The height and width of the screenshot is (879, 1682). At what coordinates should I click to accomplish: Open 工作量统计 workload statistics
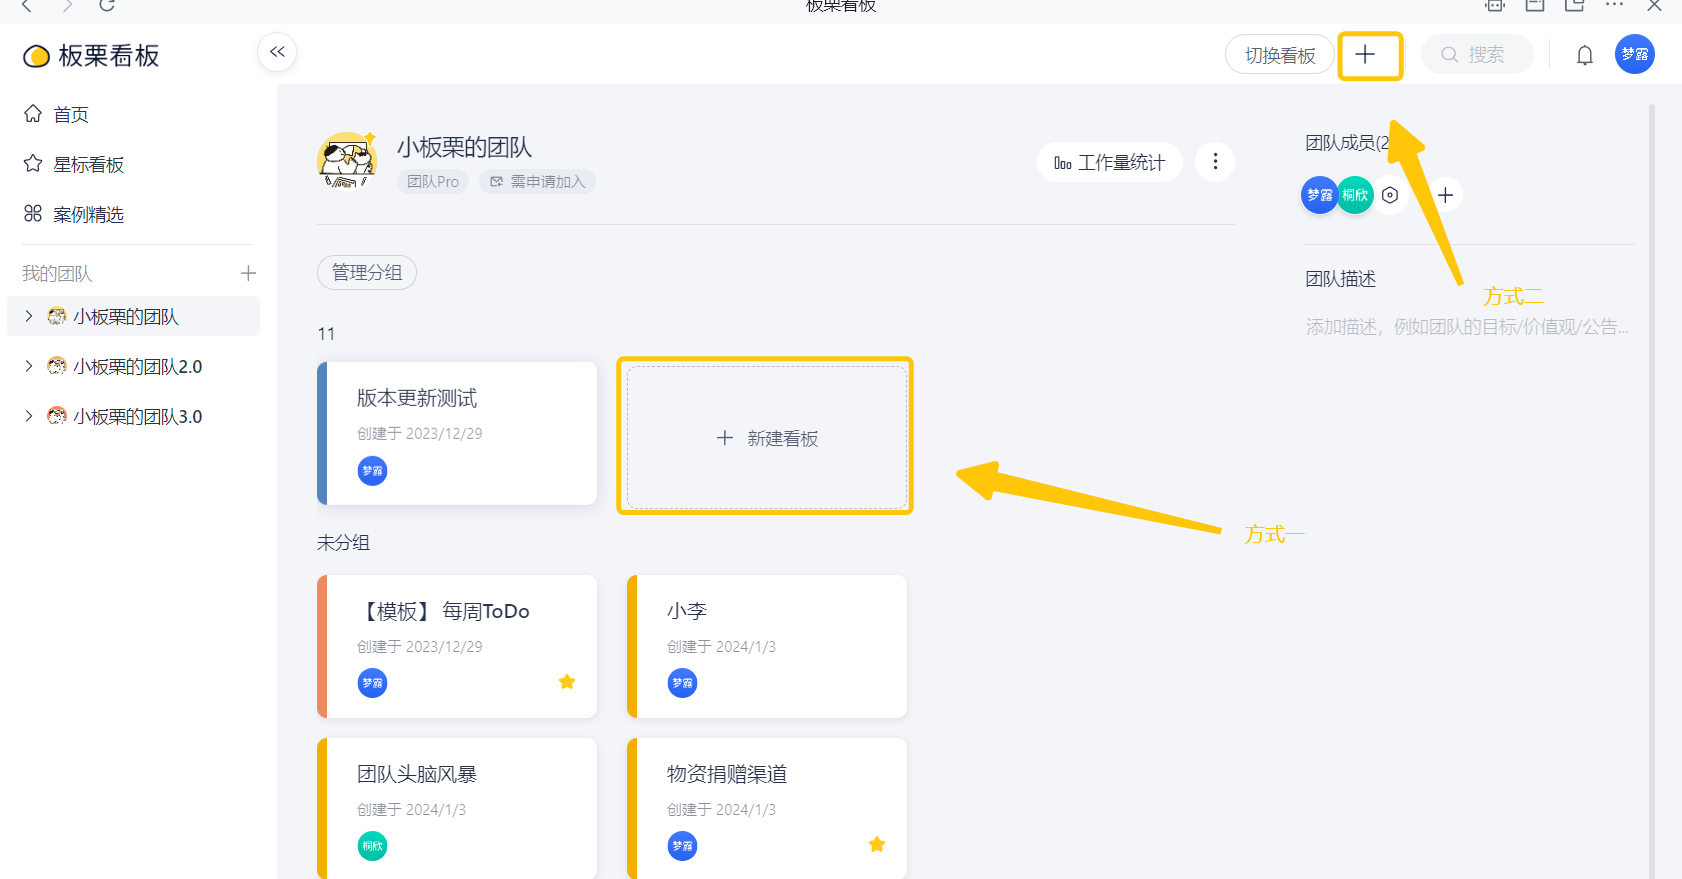pos(1109,163)
